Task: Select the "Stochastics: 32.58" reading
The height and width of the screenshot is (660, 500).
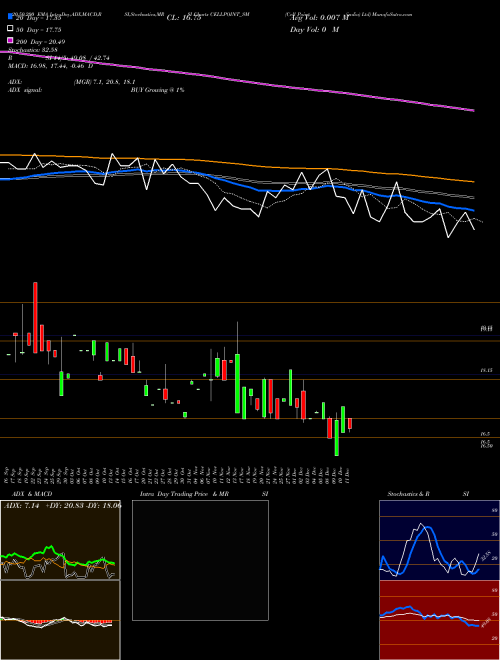Action: (x=33, y=50)
